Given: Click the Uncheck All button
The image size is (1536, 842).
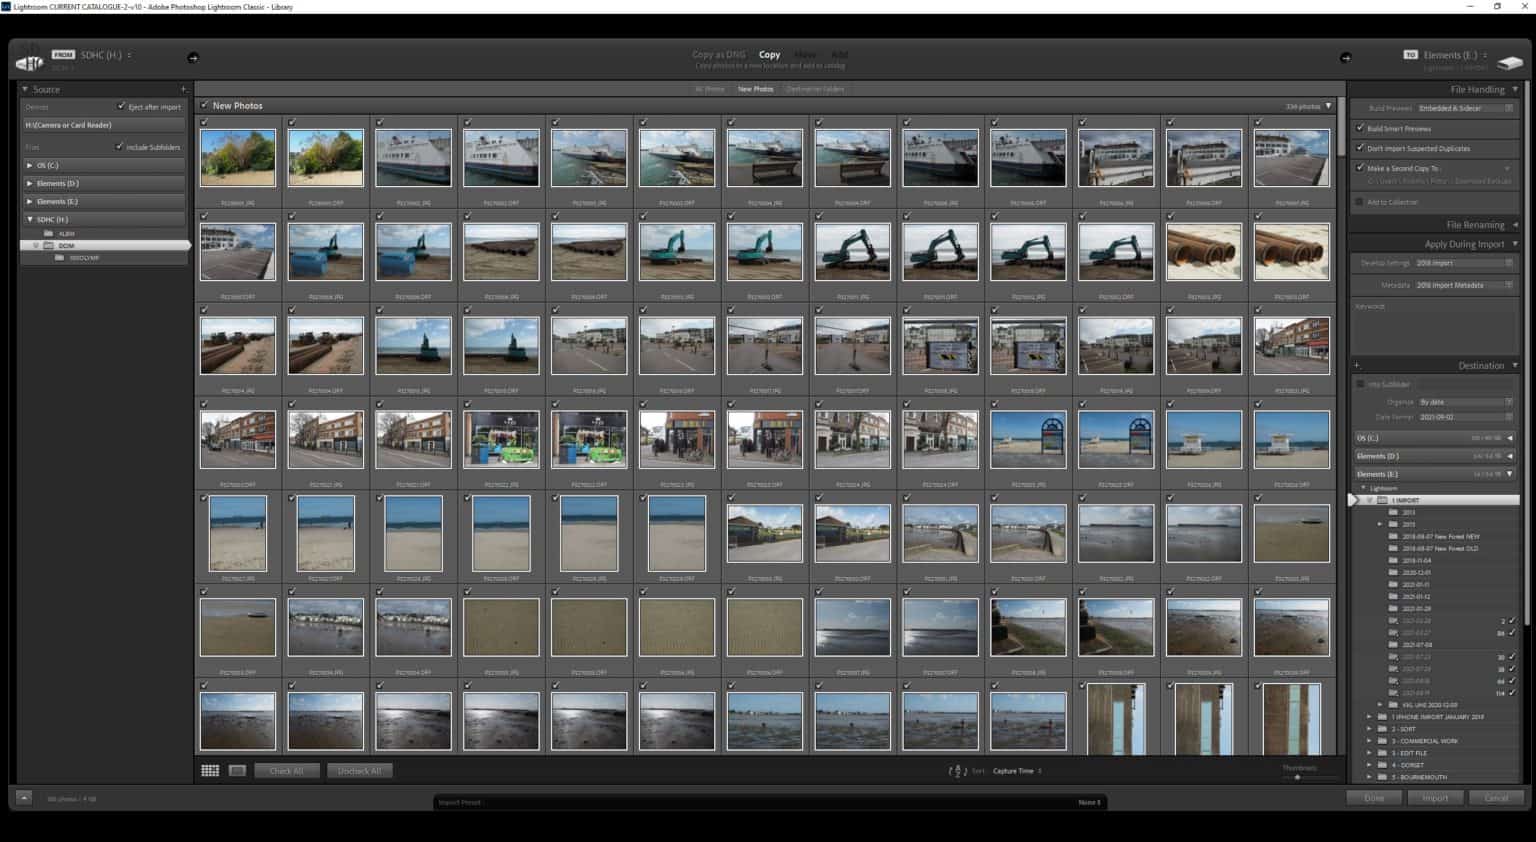Looking at the screenshot, I should point(359,771).
